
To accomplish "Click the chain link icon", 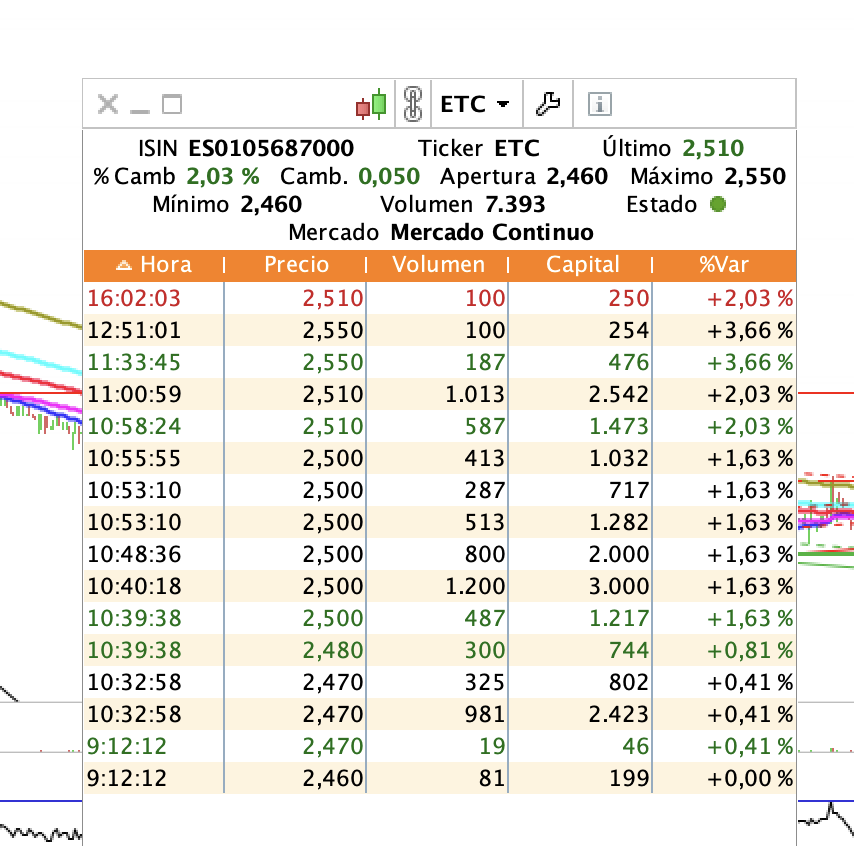I will pyautogui.click(x=412, y=104).
